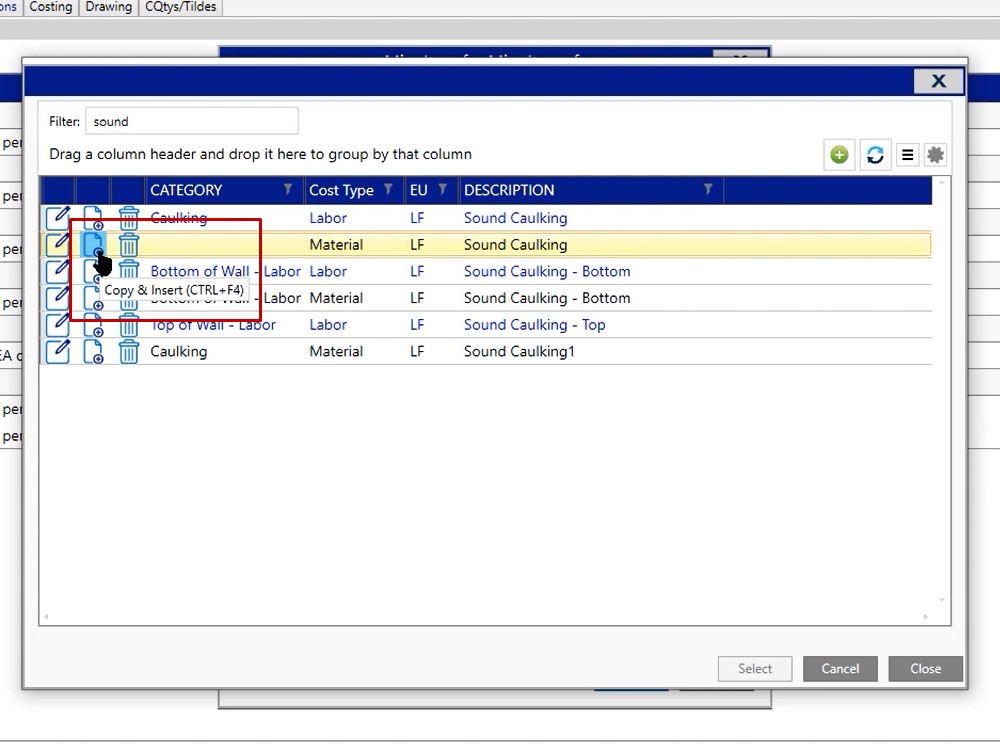Delete the Sound Caulking - Top row
The image size is (1000, 744).
[x=129, y=325]
